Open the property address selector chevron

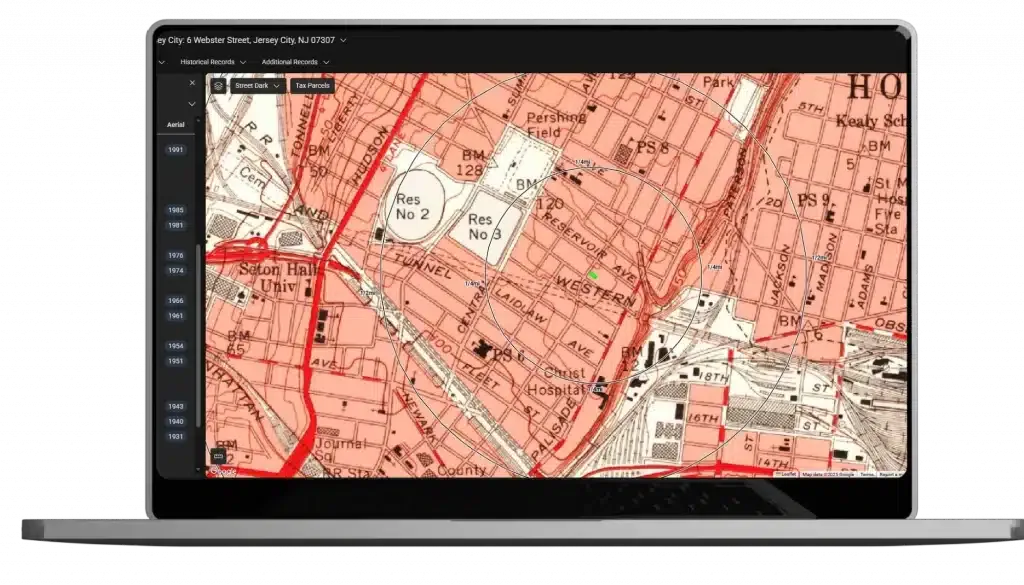(x=343, y=40)
